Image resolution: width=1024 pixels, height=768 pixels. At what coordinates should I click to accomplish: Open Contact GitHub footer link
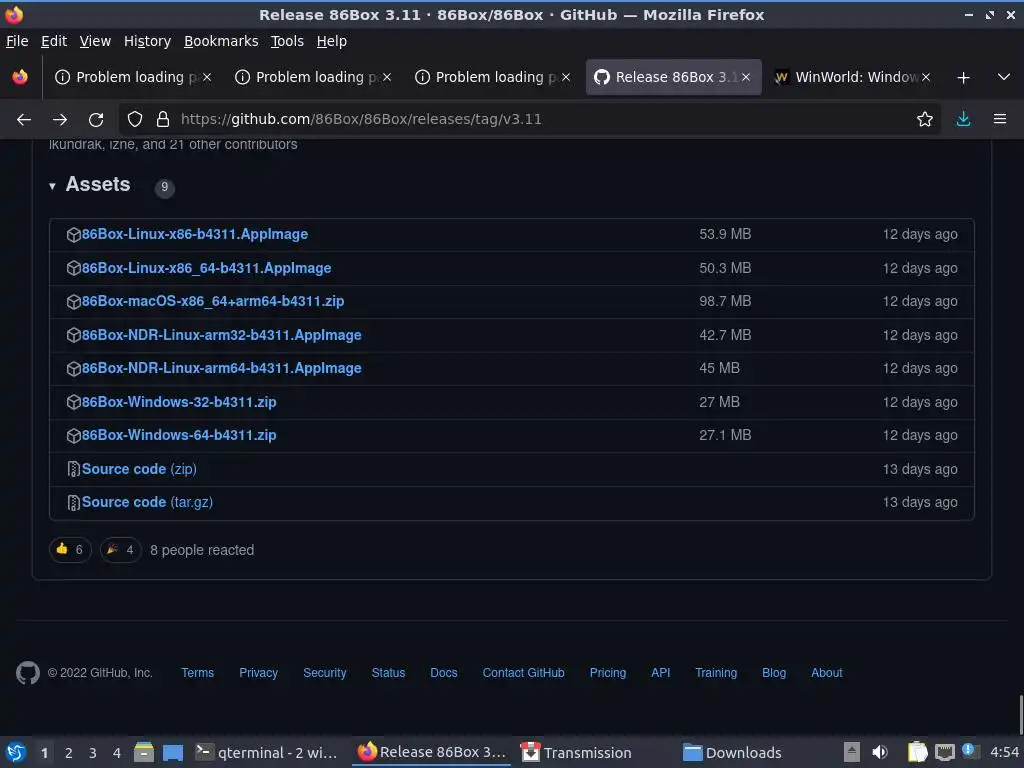523,673
